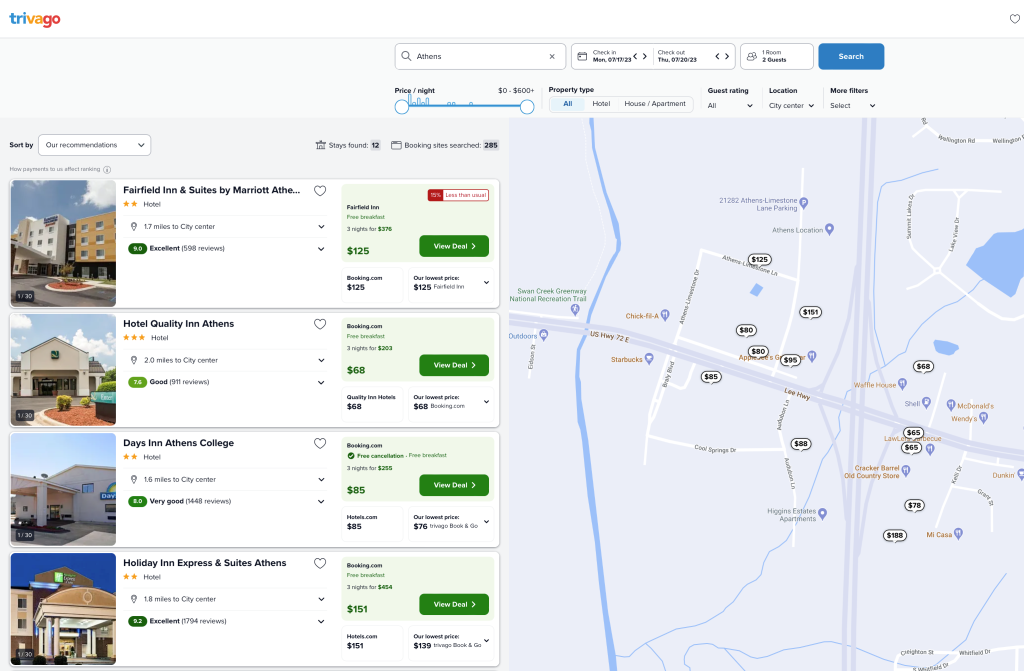Screen dimensions: 1024x671
Task: Select the House / Apartment tab
Action: [x=655, y=104]
